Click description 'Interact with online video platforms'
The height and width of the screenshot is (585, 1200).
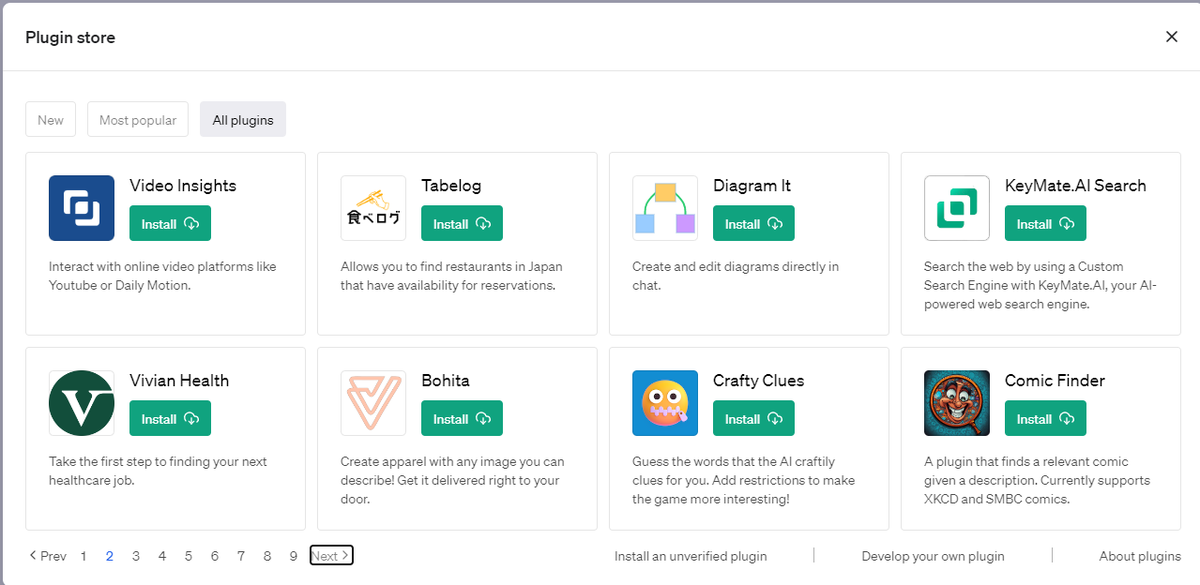(163, 276)
